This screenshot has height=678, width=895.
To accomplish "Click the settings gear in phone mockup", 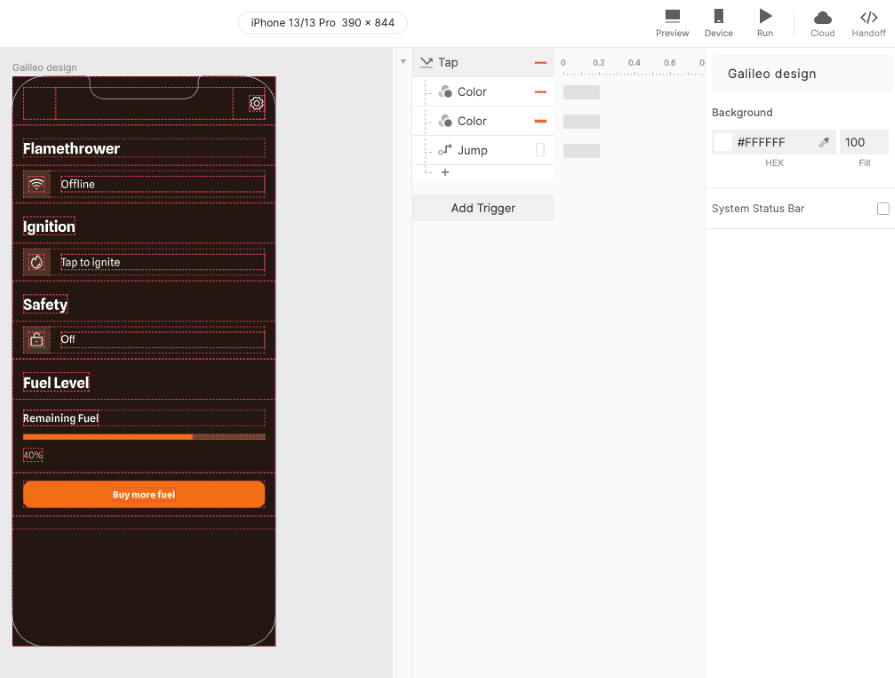I will click(x=257, y=103).
